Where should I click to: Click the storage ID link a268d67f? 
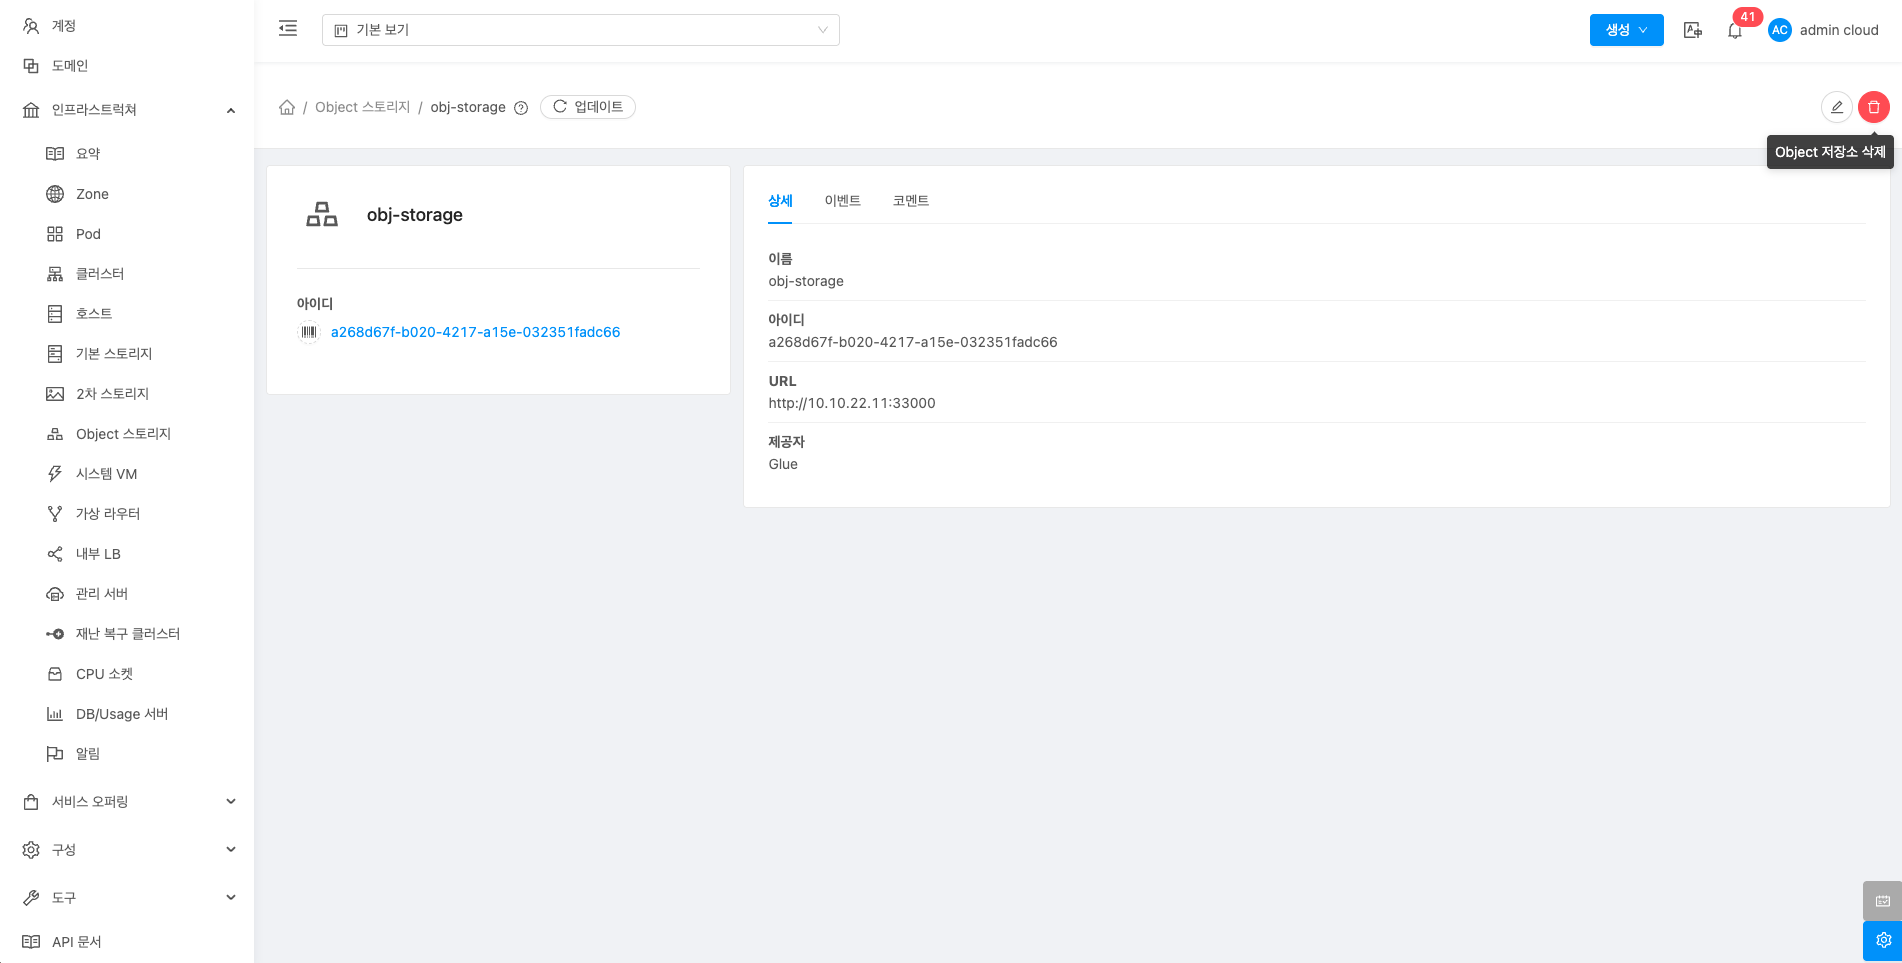pyautogui.click(x=475, y=332)
